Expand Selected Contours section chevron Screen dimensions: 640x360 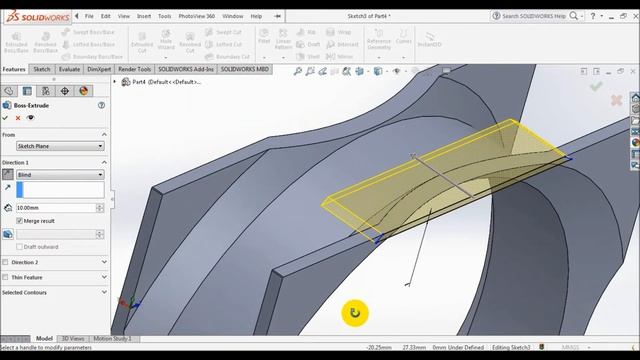(104, 292)
